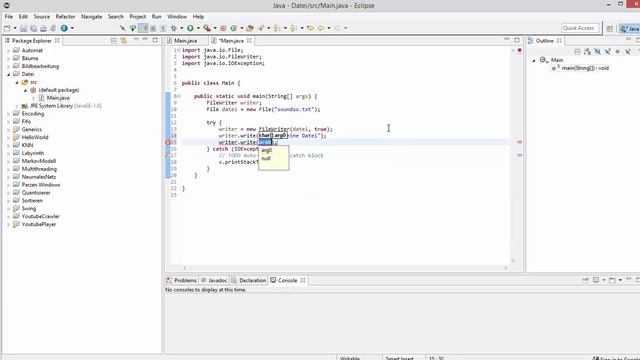Click the Run External Tools icon
Image resolution: width=640 pixels, height=360 pixels.
pyautogui.click(x=207, y=28)
